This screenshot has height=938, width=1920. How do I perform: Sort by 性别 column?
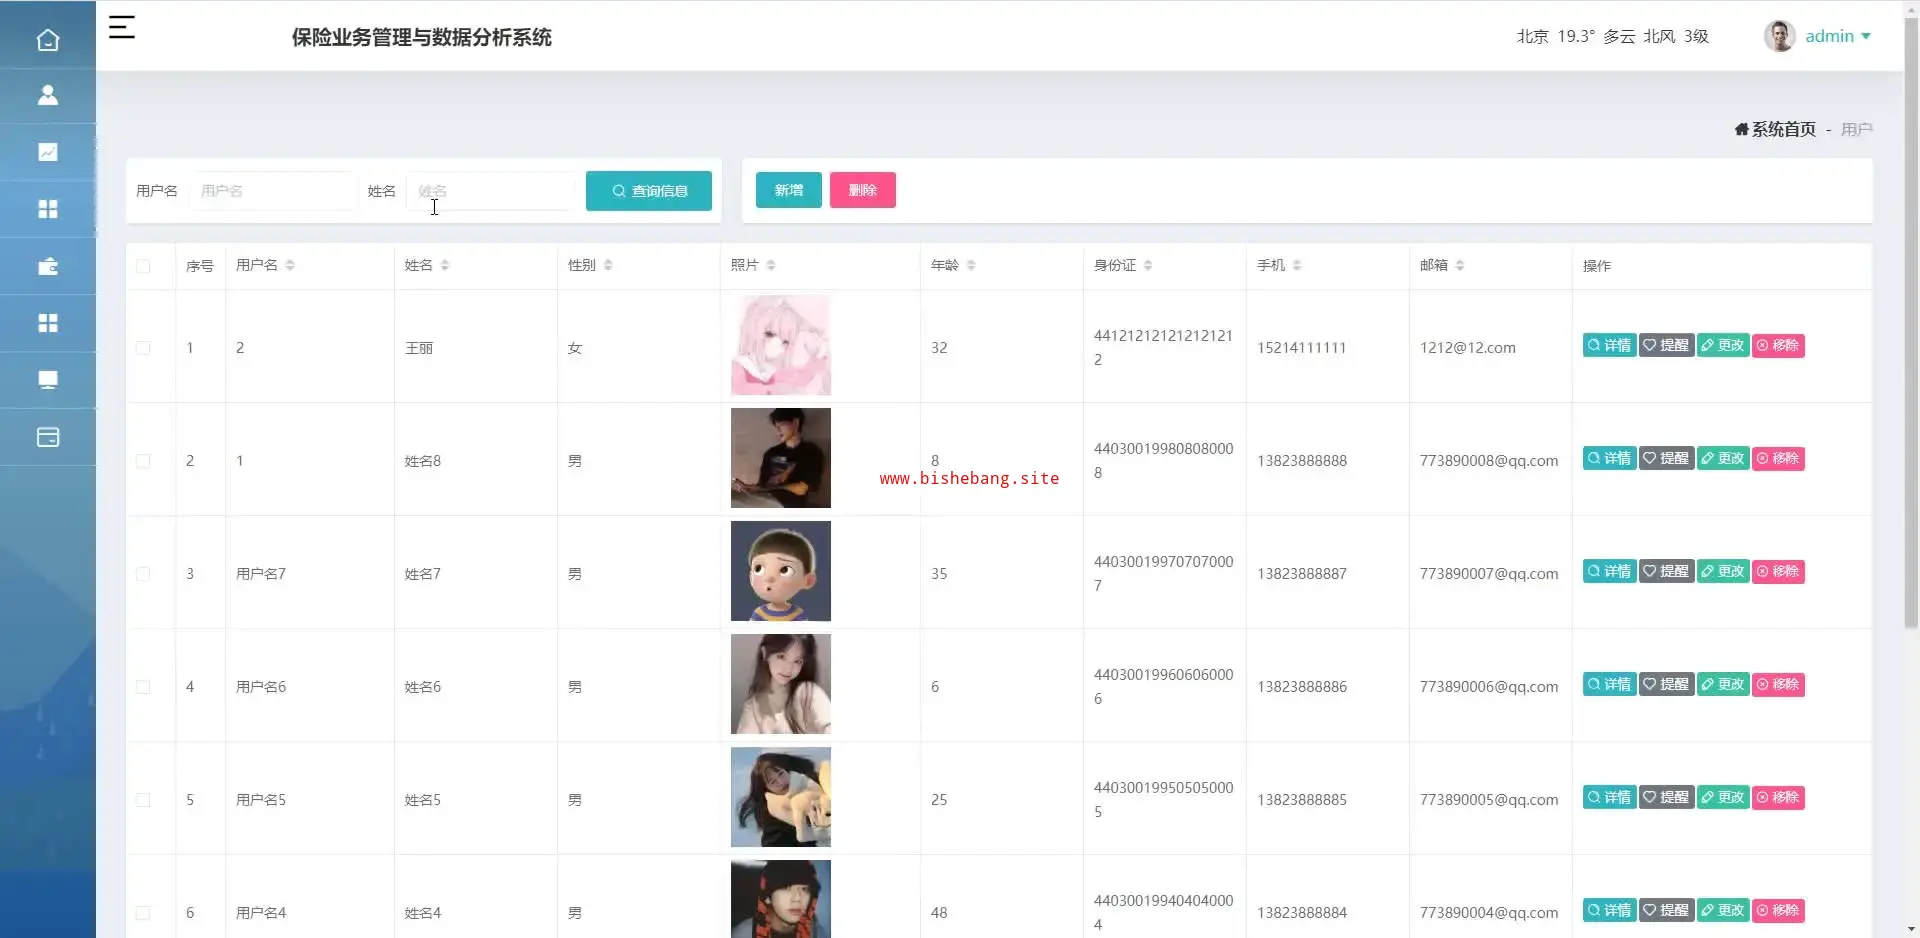(x=608, y=265)
